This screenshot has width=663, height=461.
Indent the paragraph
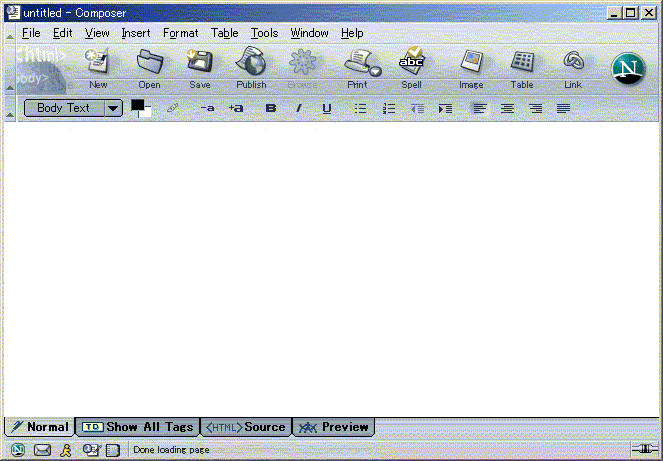tap(445, 109)
